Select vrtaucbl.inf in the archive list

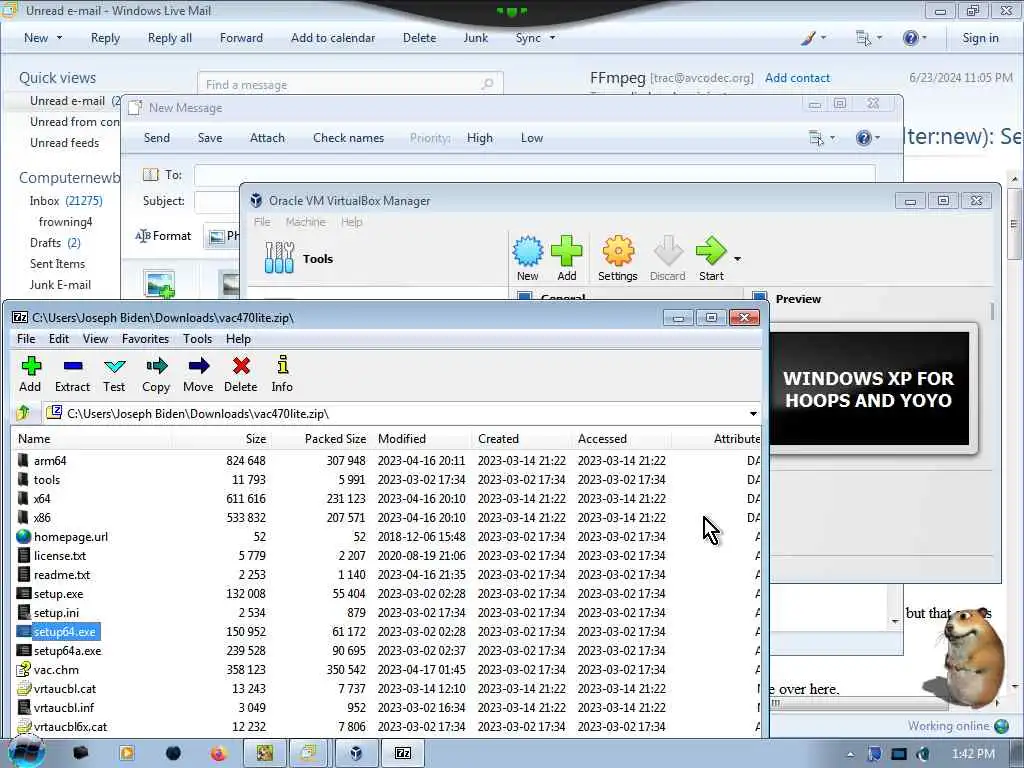click(x=385, y=707)
